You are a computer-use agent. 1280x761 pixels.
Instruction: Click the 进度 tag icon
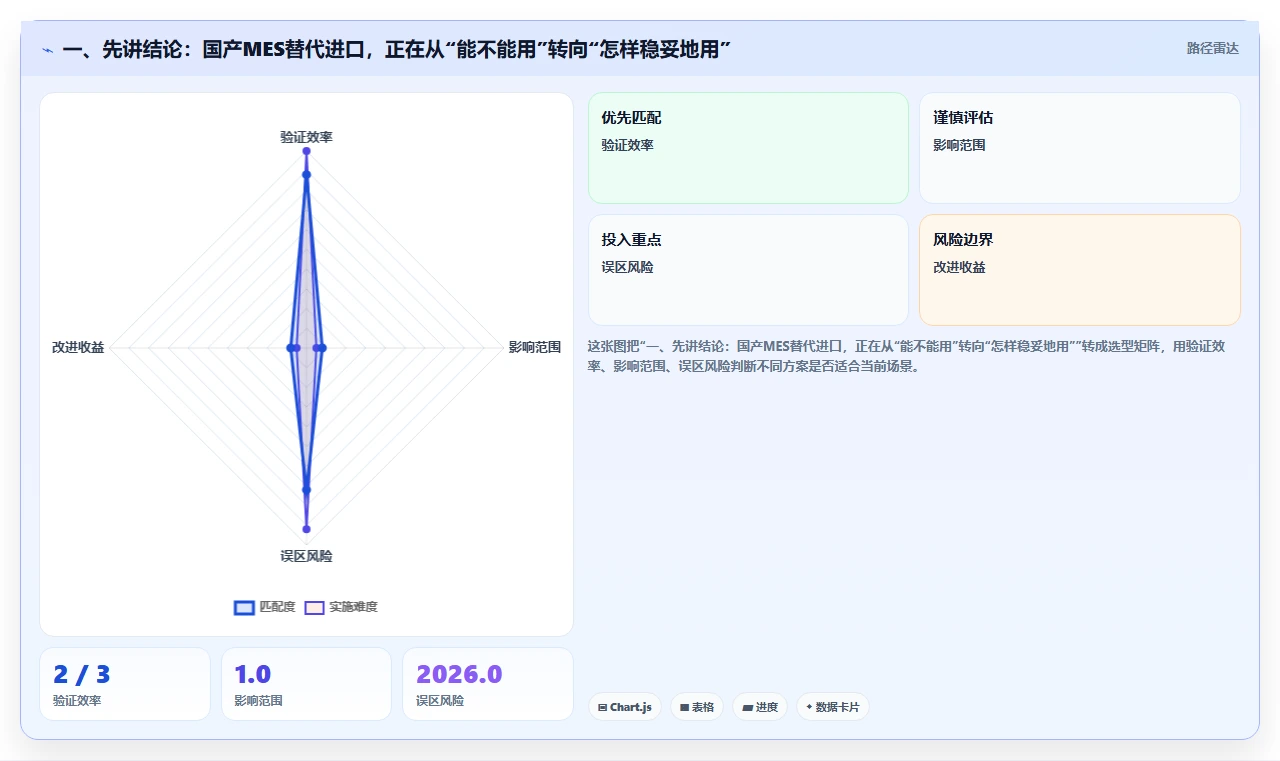[747, 707]
